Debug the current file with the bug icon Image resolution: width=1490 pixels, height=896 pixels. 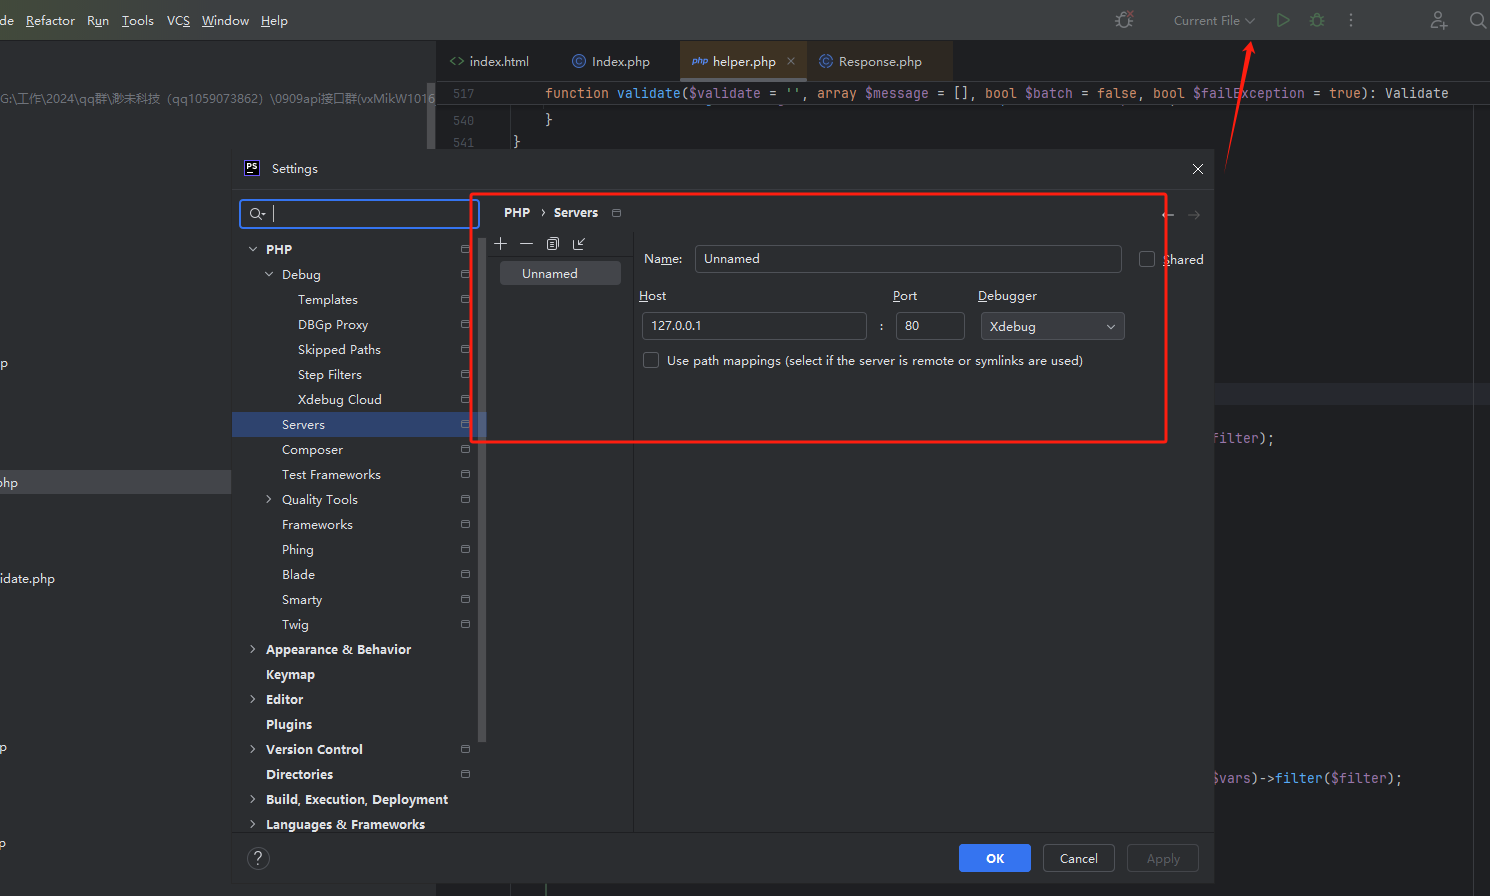point(1317,20)
